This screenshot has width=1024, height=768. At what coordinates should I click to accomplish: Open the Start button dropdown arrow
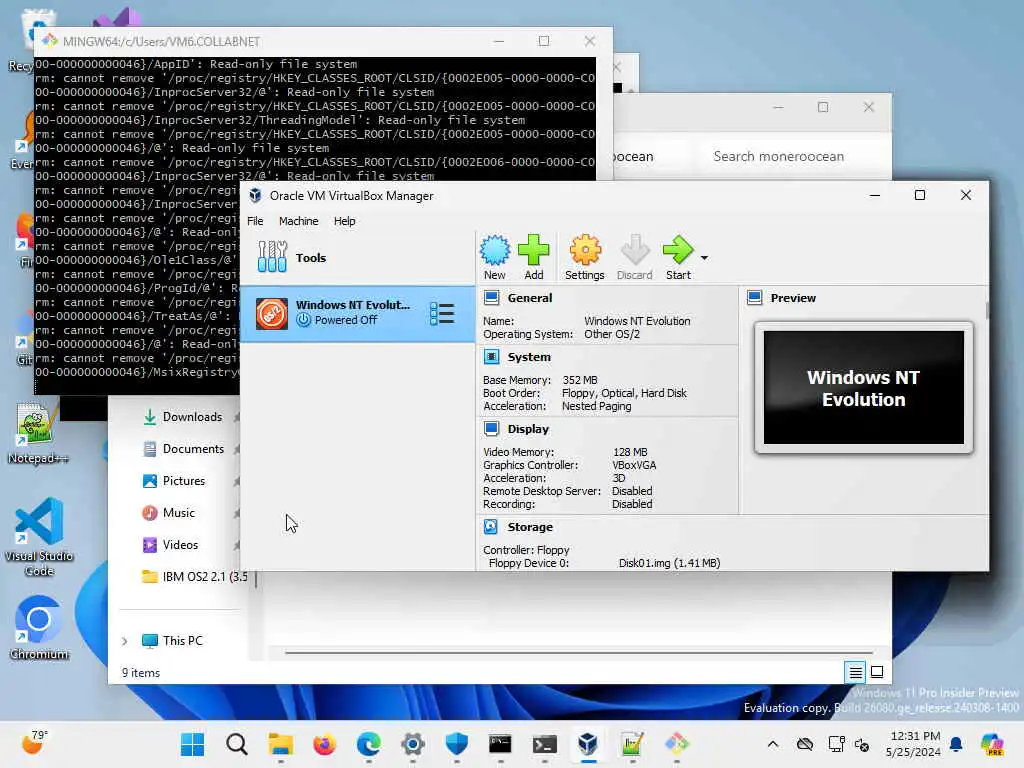(x=704, y=258)
